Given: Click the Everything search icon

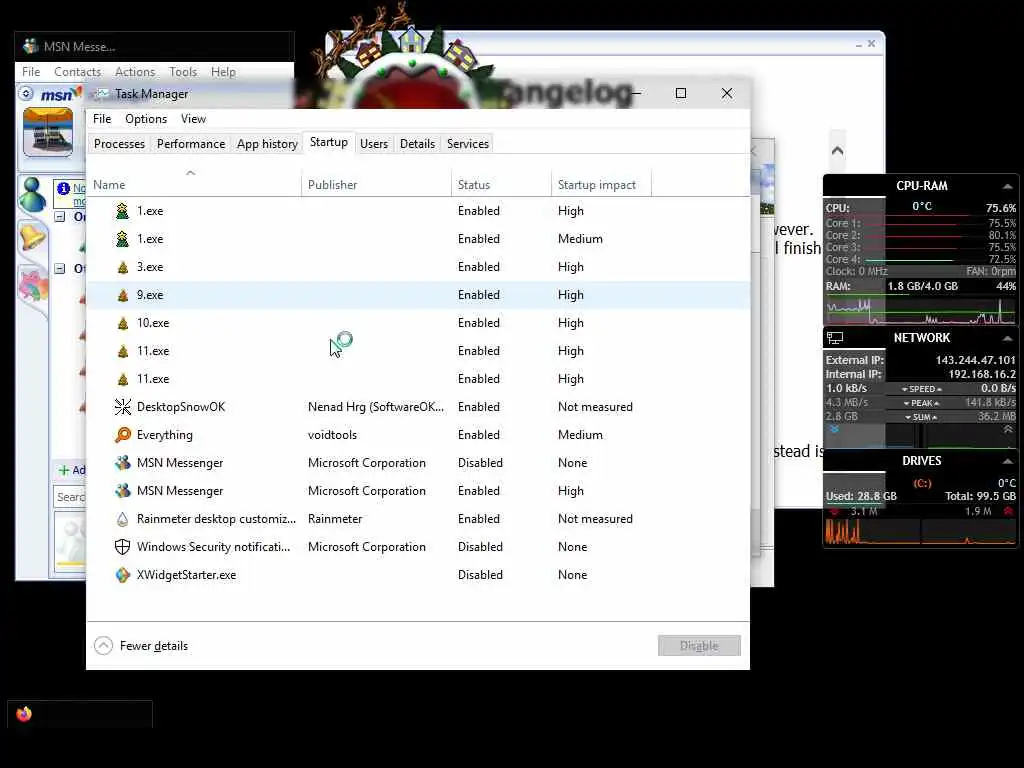Looking at the screenshot, I should click(x=122, y=435).
